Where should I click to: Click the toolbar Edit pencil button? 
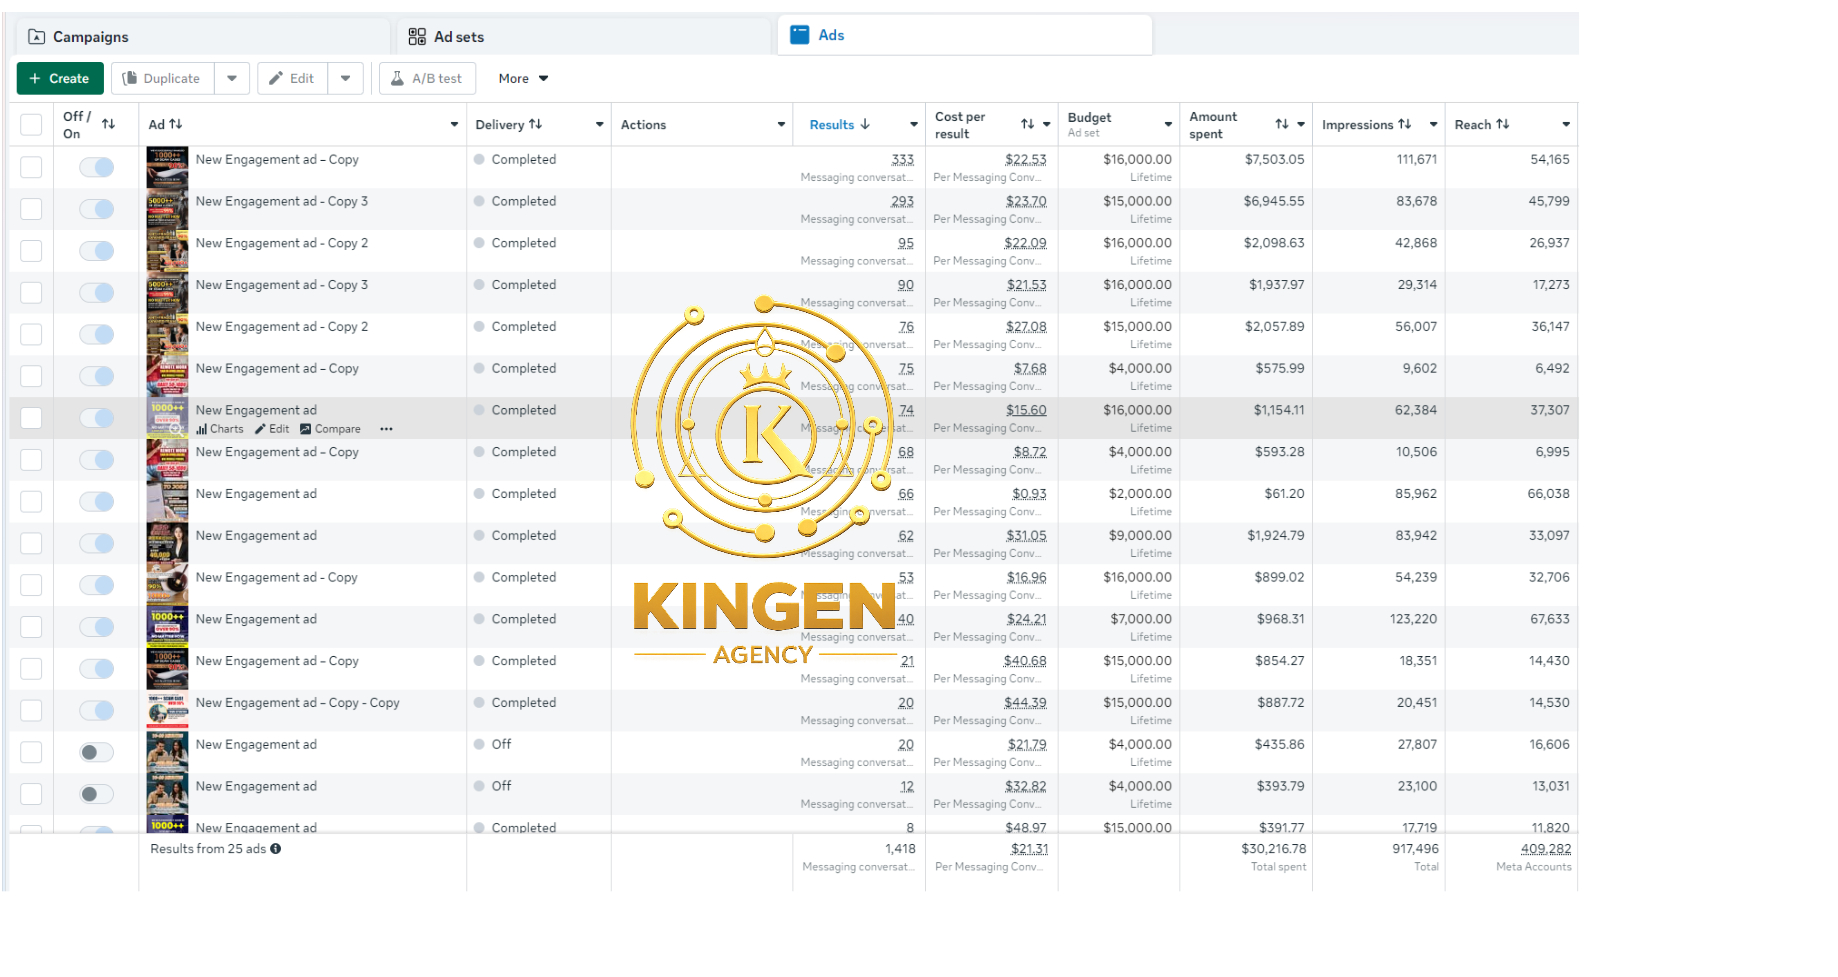pyautogui.click(x=292, y=78)
